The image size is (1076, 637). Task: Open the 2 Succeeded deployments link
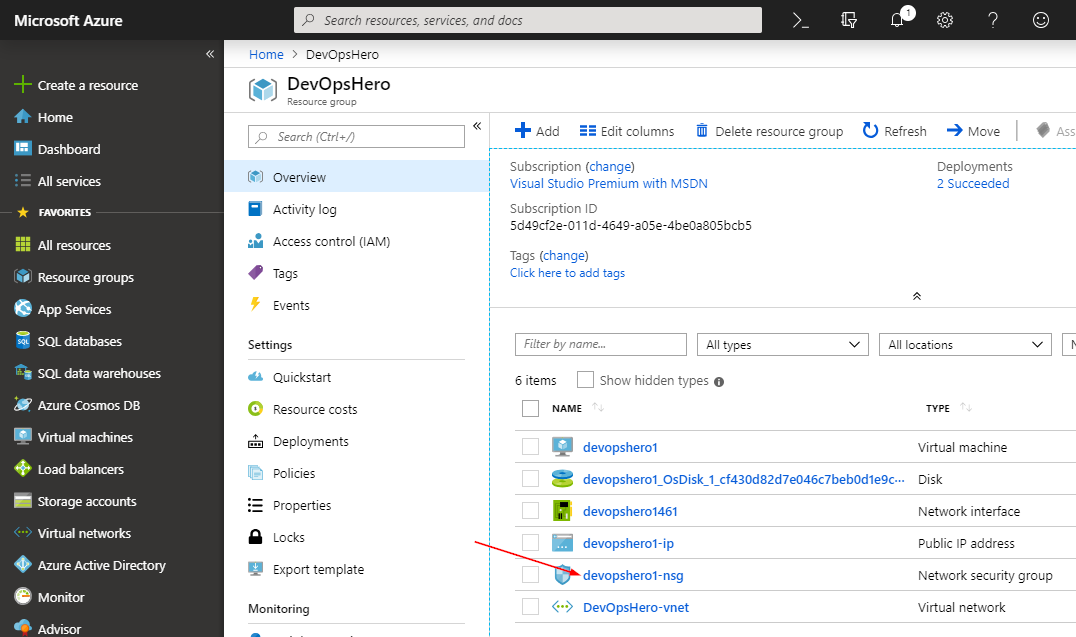(973, 183)
